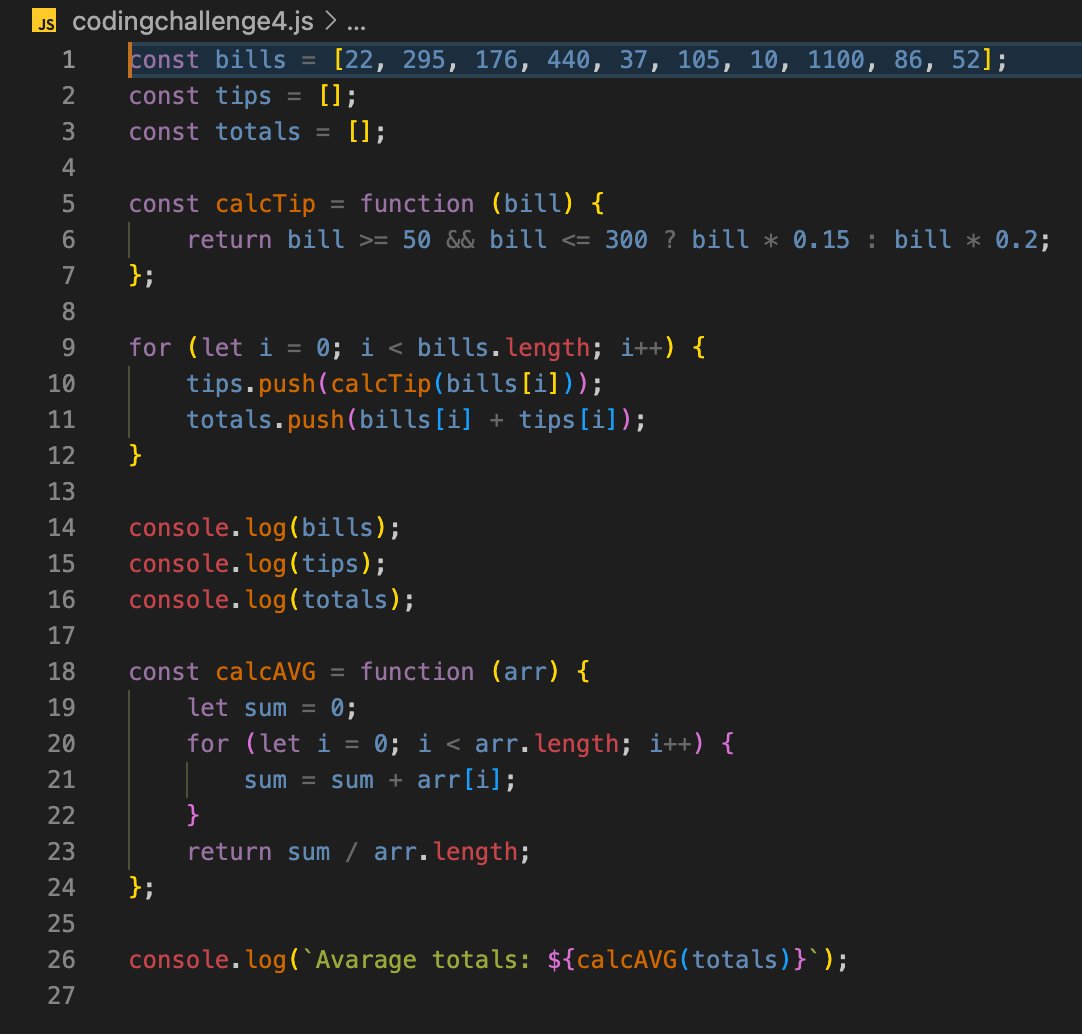Click line number 27 in gutter
Viewport: 1082px width, 1034px height.
tap(61, 995)
